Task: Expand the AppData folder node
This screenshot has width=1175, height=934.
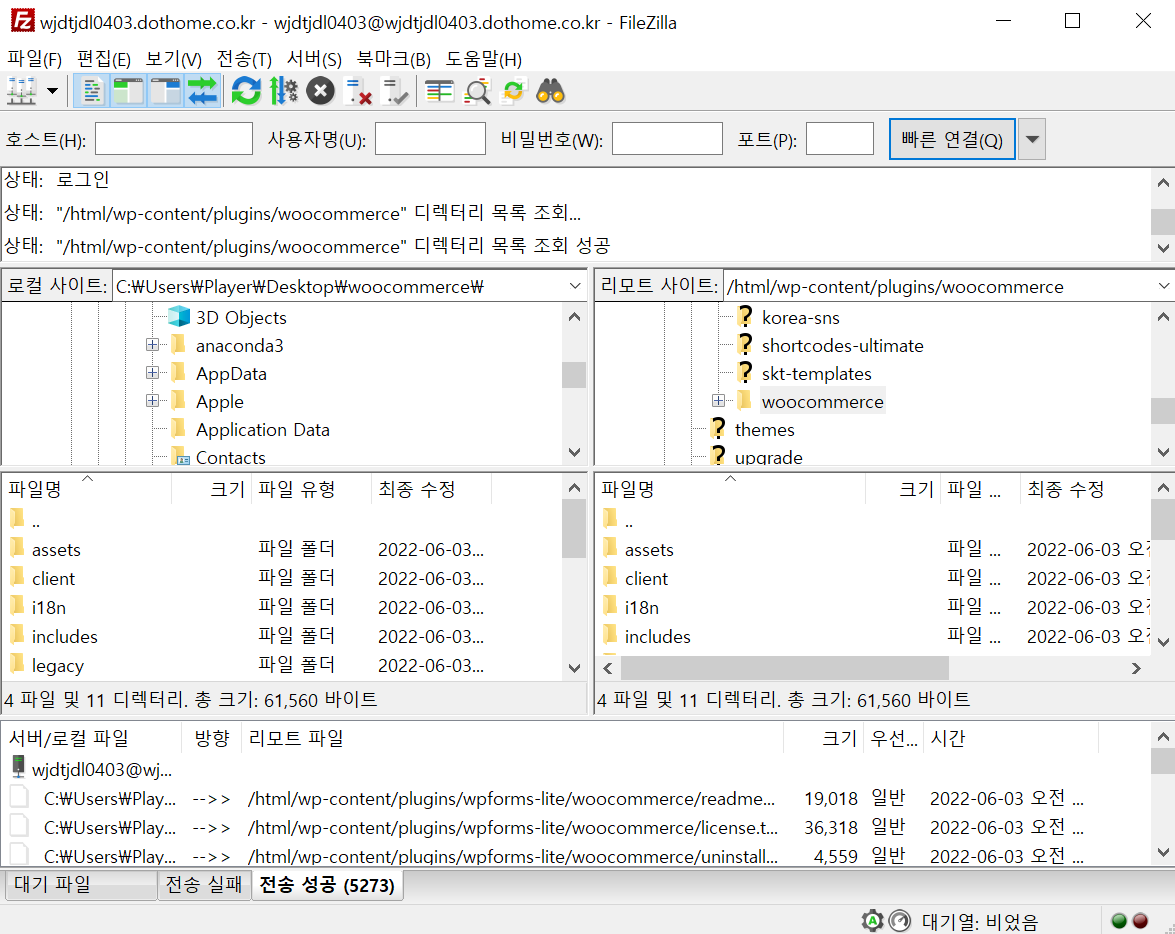Action: [x=152, y=373]
